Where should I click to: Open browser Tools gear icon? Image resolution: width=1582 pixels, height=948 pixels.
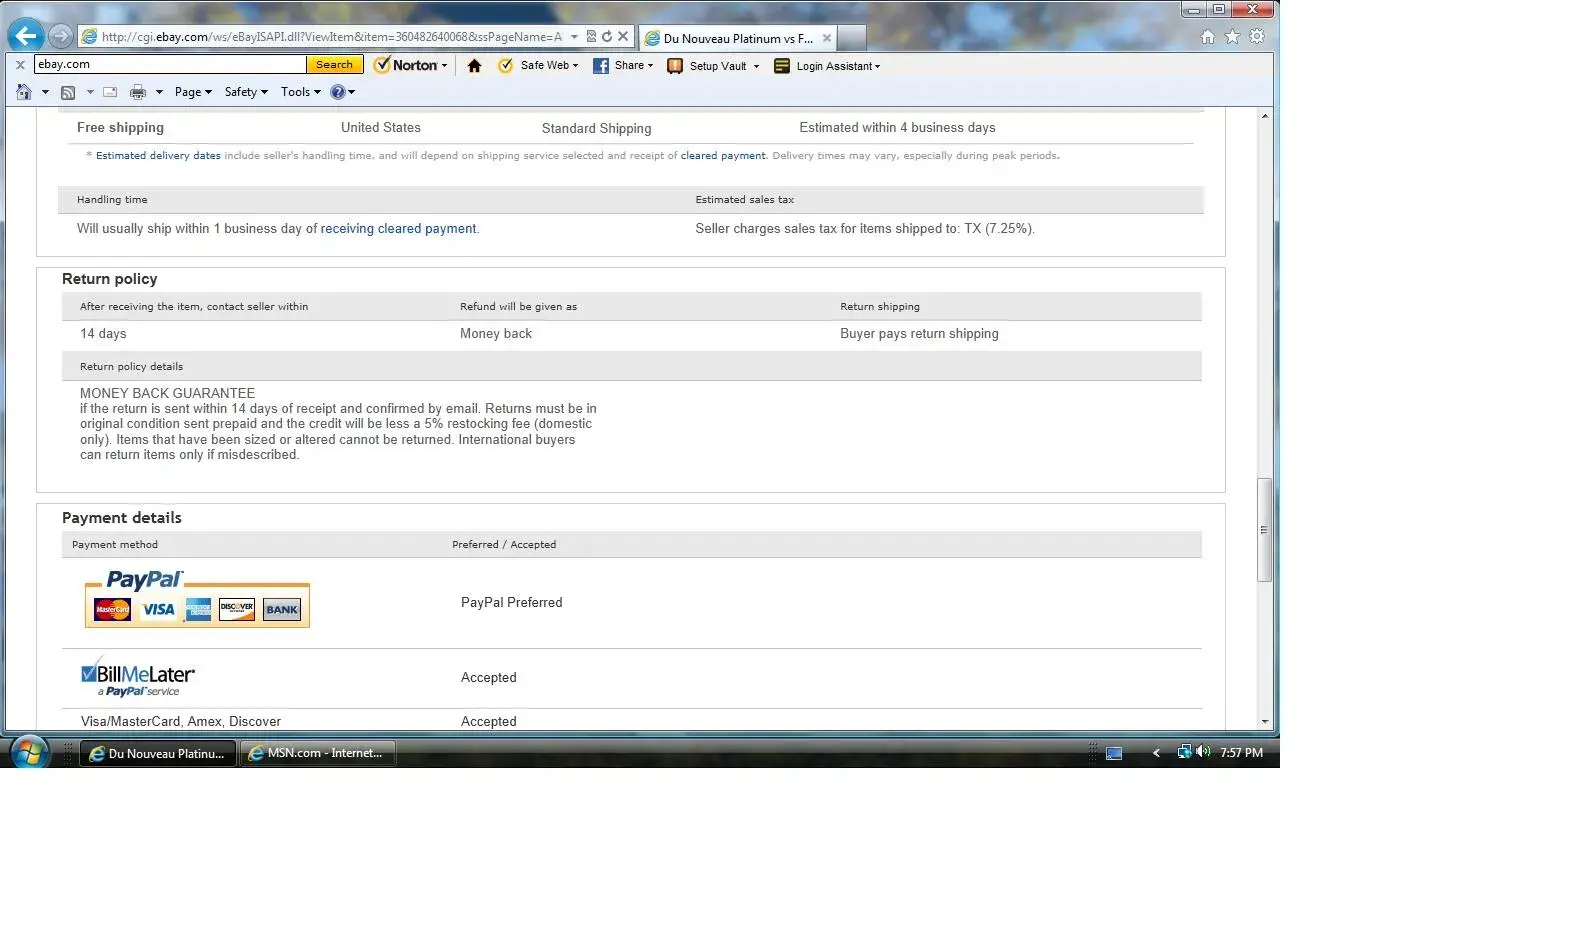[x=1257, y=37]
